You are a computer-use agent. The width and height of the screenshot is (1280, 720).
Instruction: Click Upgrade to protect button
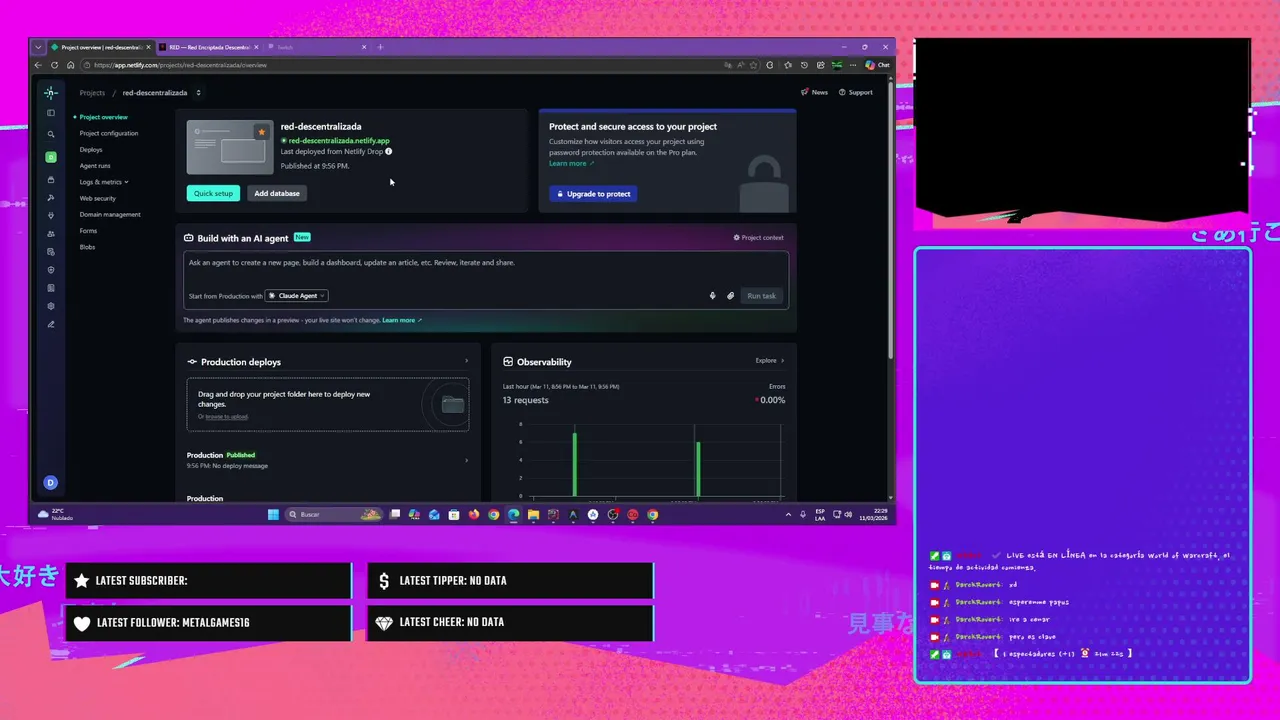593,194
